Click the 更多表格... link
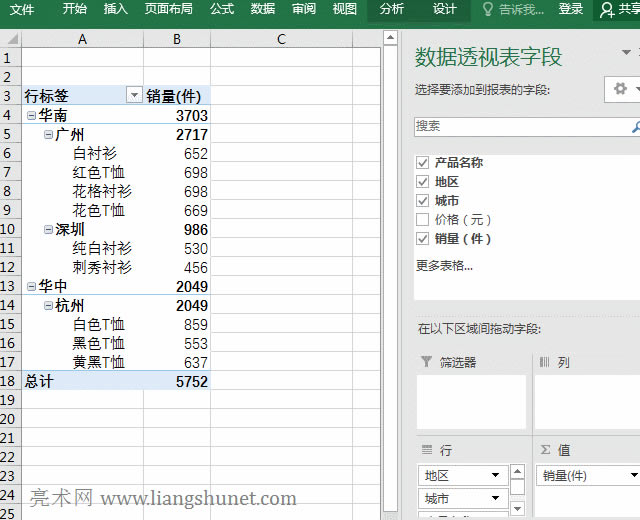 point(444,265)
